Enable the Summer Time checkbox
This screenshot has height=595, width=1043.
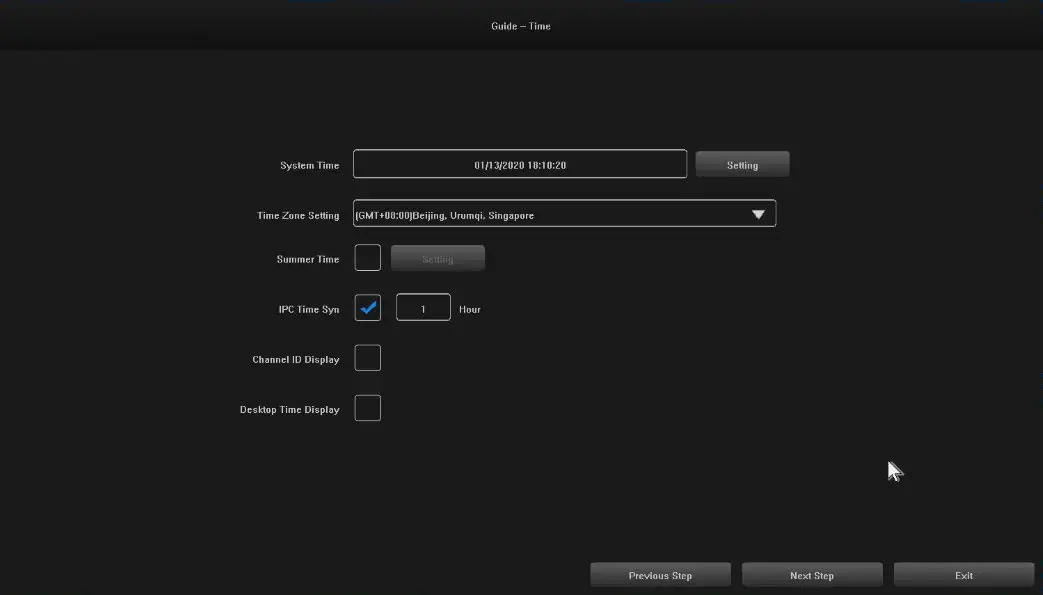point(368,258)
